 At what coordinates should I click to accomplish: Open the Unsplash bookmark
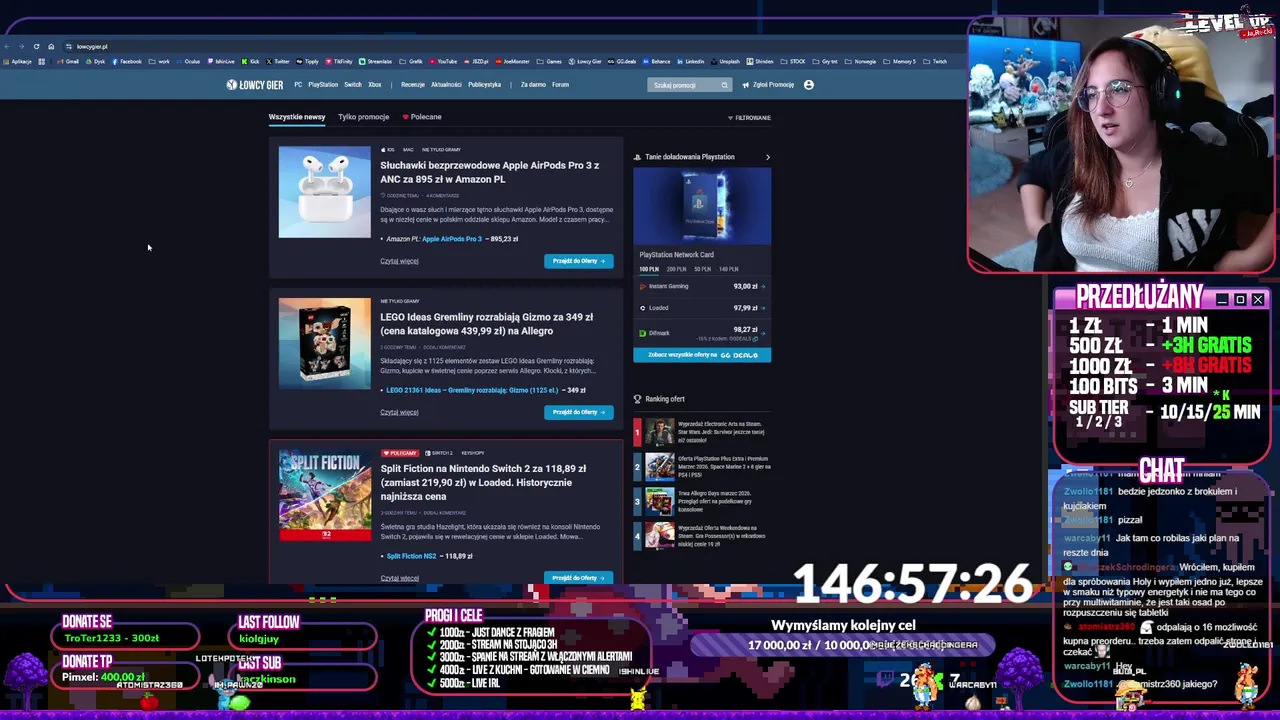point(724,62)
